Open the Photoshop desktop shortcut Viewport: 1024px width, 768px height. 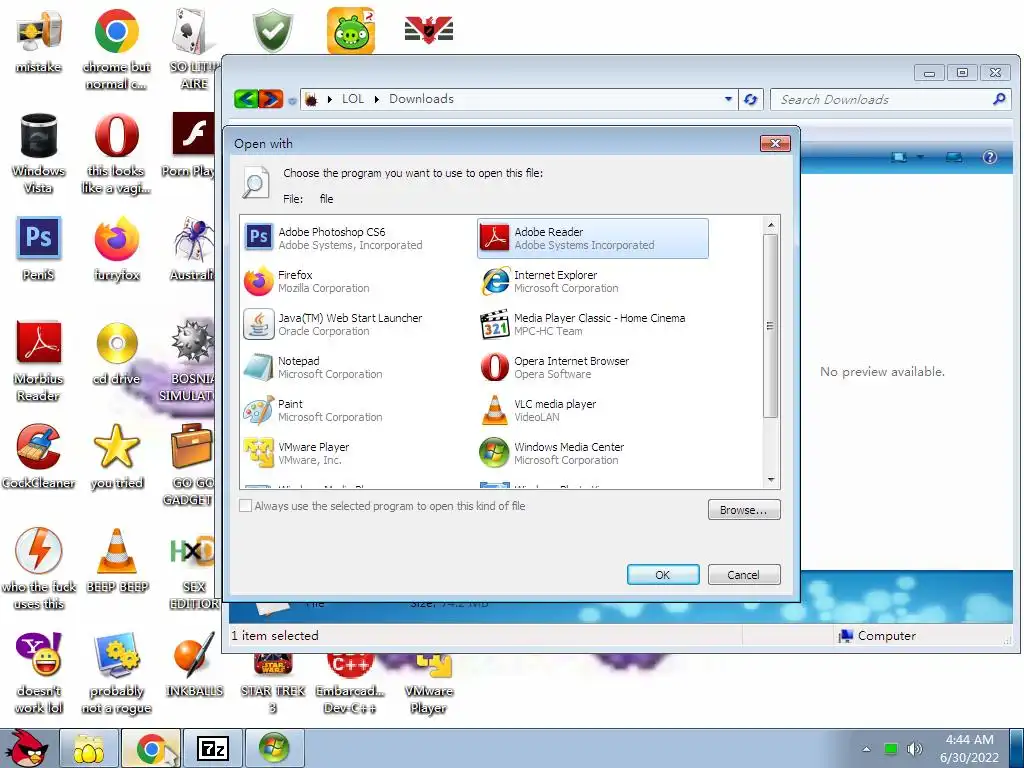(x=39, y=248)
